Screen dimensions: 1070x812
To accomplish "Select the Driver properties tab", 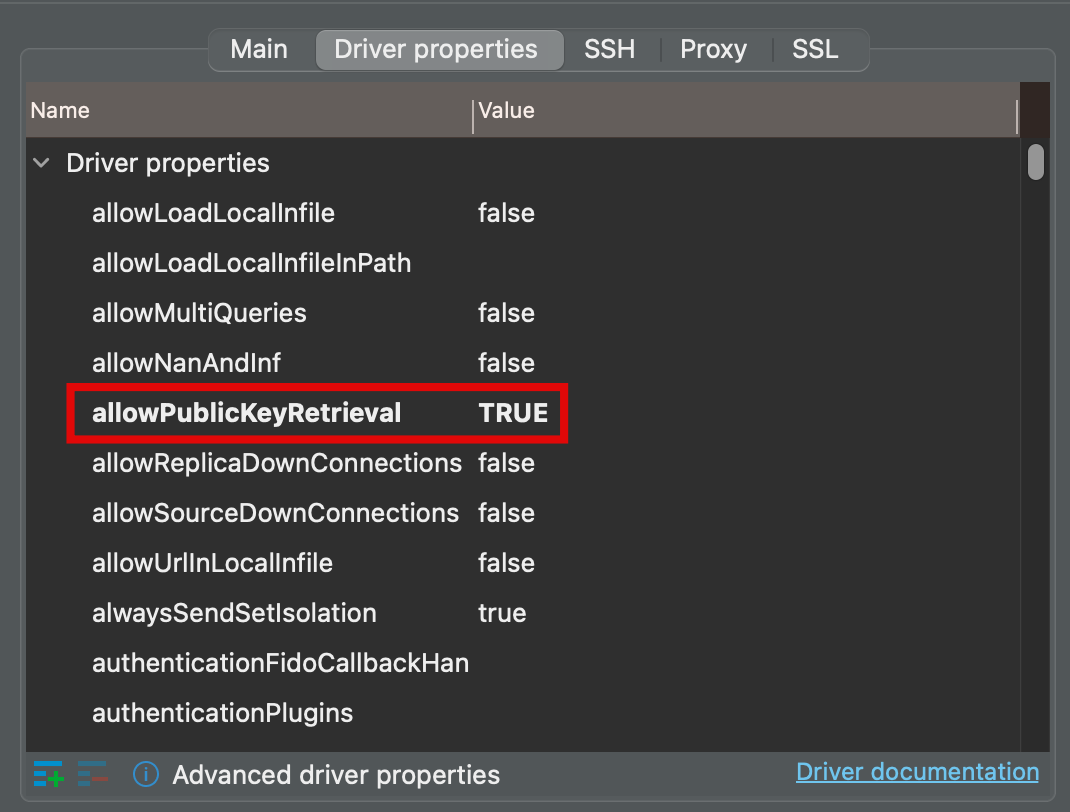I will coord(437,49).
